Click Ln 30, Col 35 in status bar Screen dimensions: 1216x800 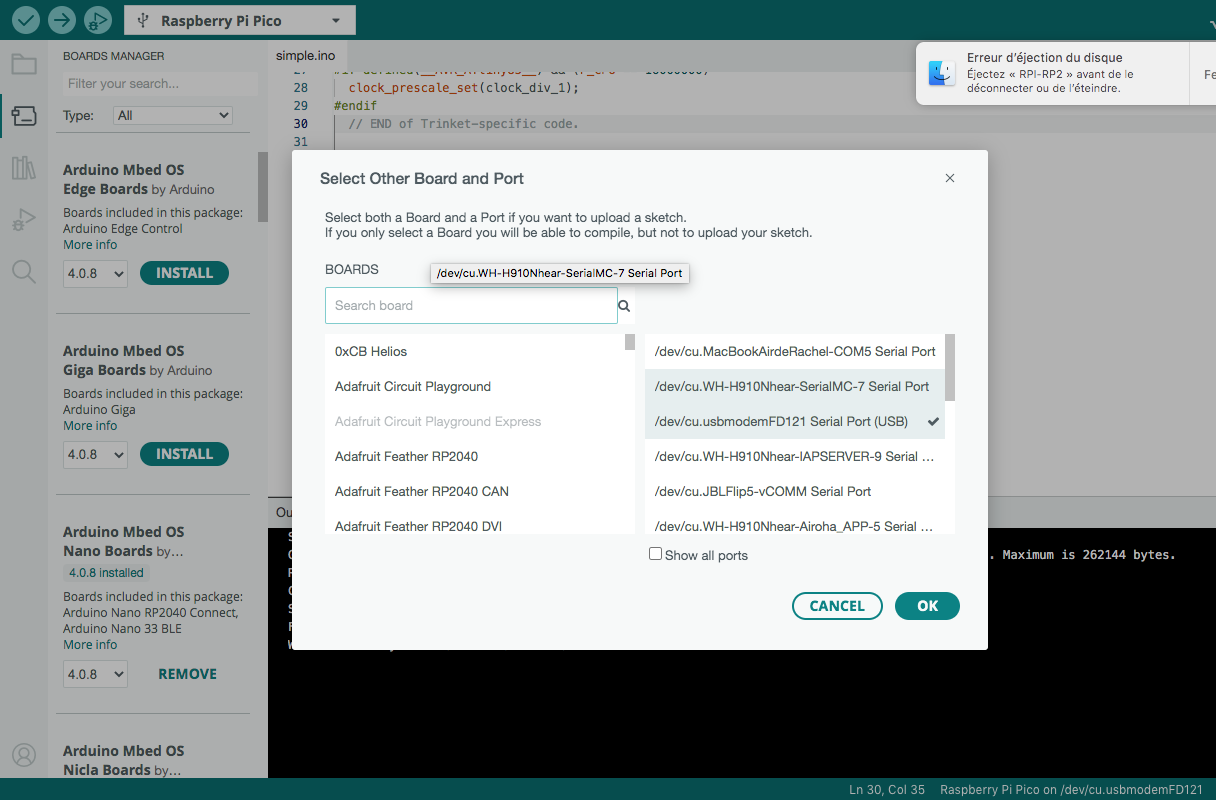[x=886, y=790]
